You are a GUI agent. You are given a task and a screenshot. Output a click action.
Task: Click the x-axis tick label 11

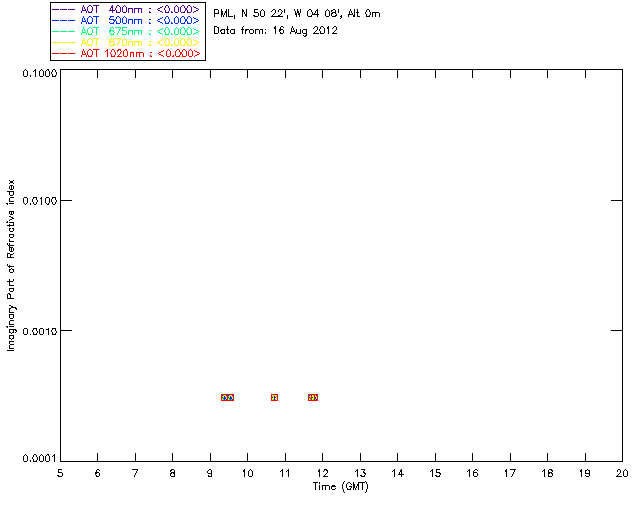click(x=285, y=473)
